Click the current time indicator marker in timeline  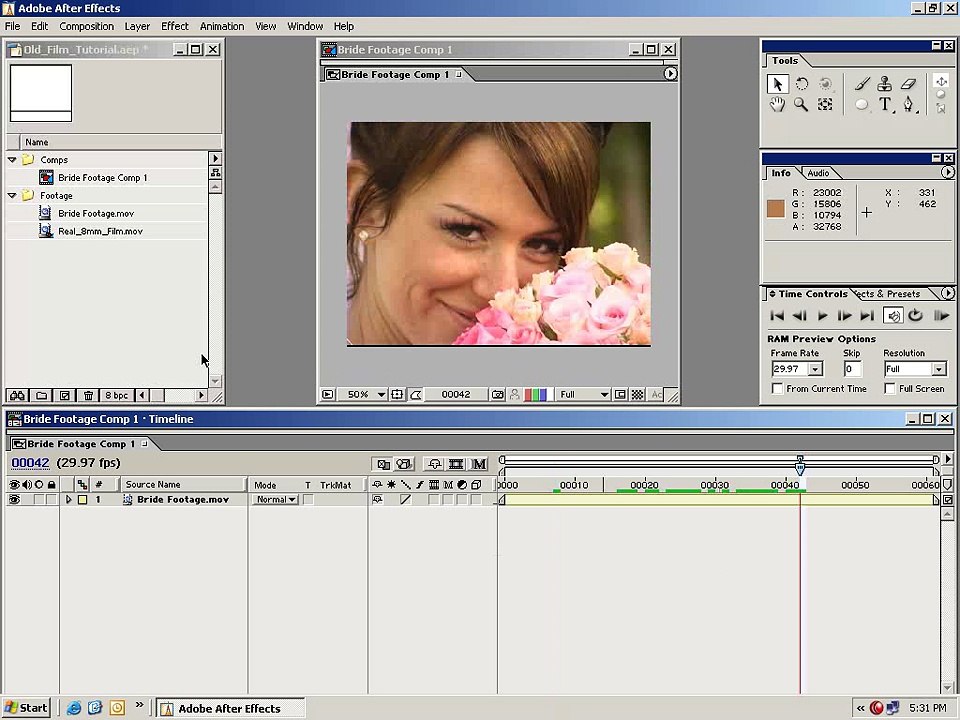tap(800, 468)
